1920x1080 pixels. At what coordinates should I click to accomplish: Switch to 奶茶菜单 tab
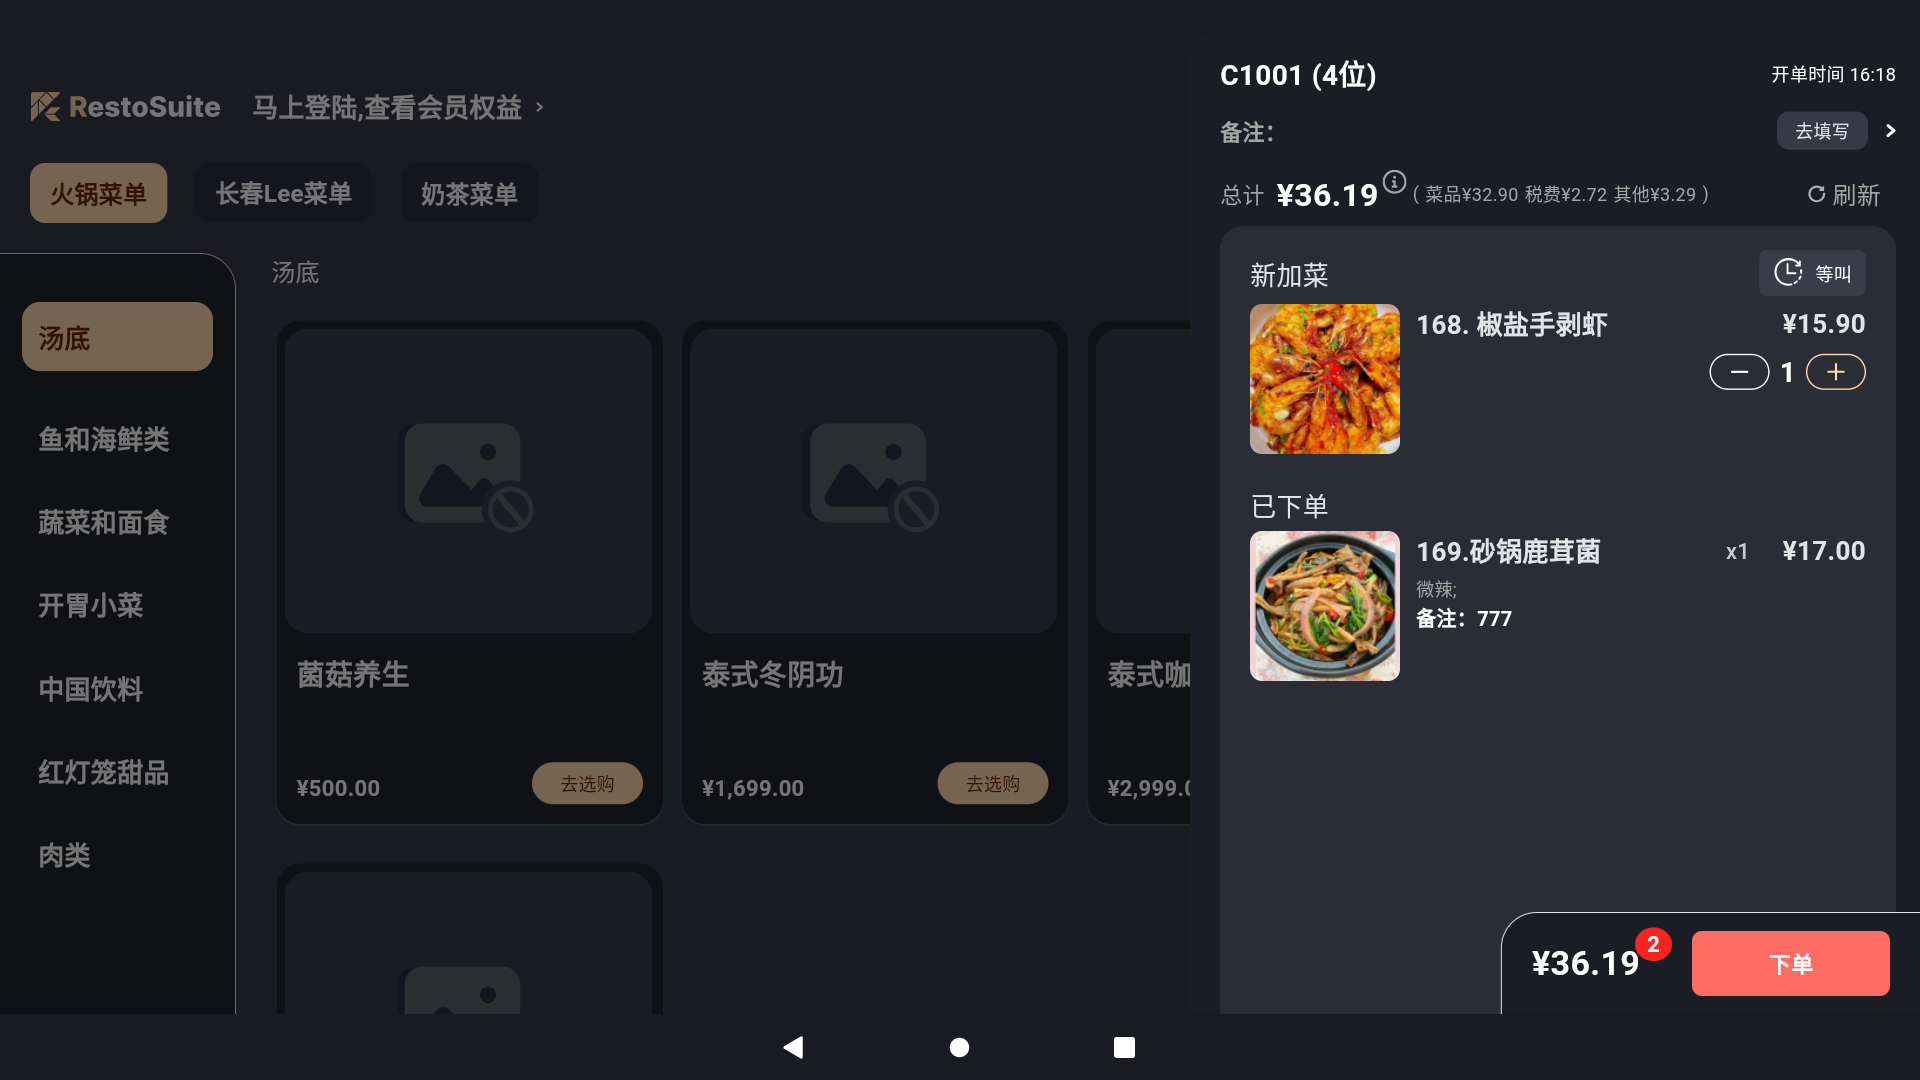pyautogui.click(x=469, y=193)
